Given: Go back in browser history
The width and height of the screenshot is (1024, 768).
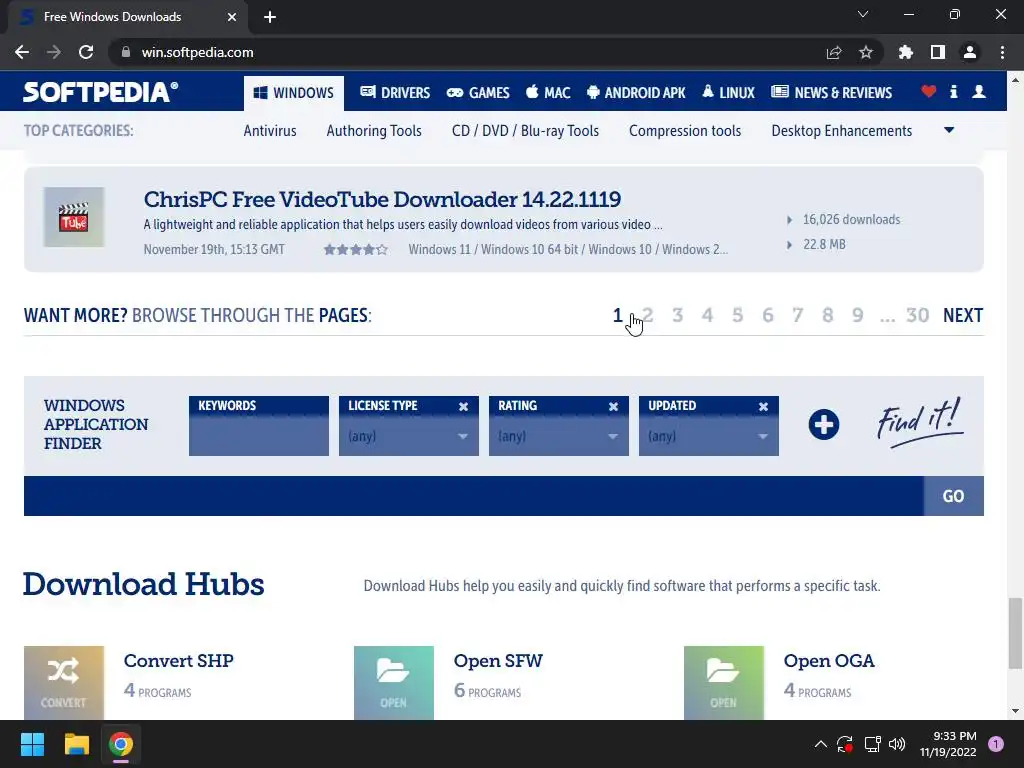Looking at the screenshot, I should coord(22,52).
